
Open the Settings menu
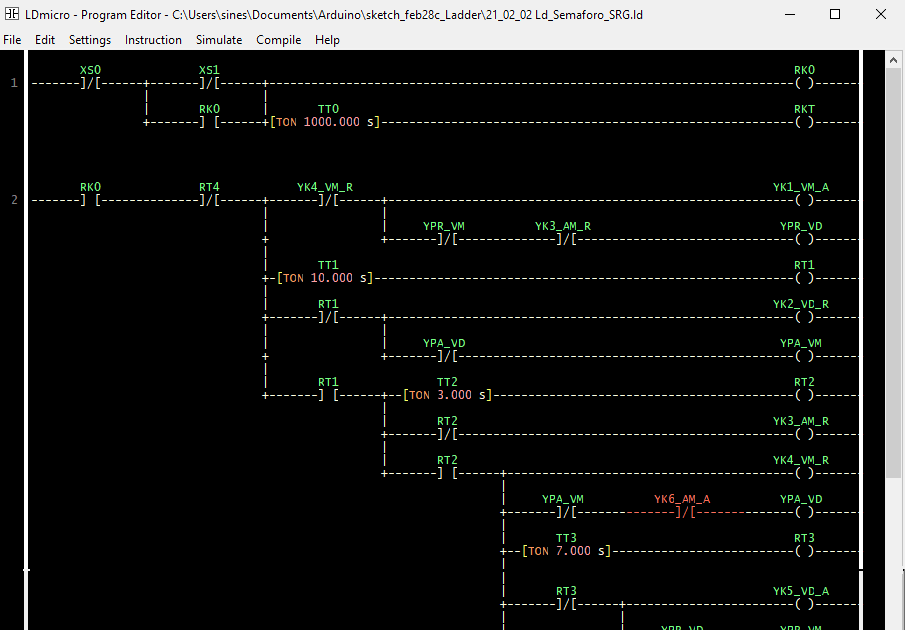tap(90, 40)
